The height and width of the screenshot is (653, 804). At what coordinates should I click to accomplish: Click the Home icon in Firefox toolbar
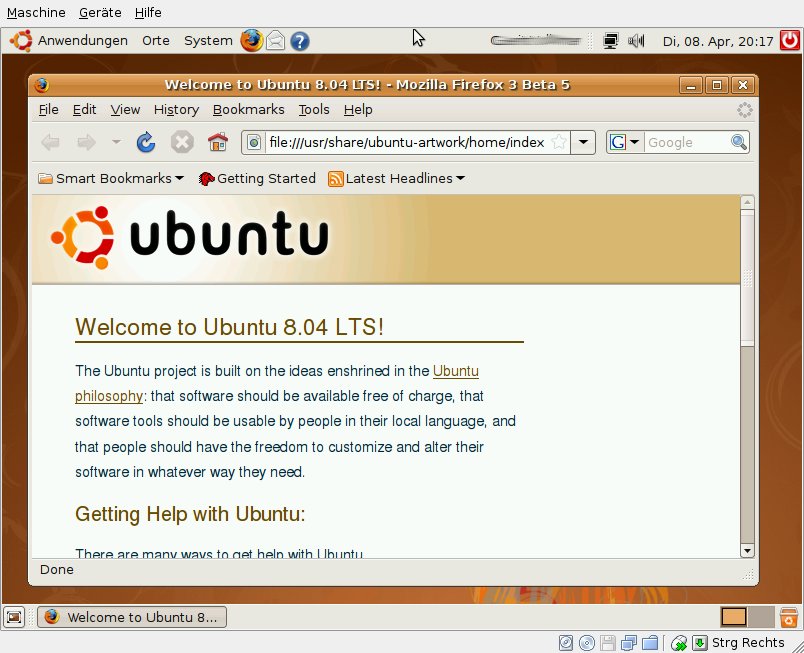pos(217,142)
